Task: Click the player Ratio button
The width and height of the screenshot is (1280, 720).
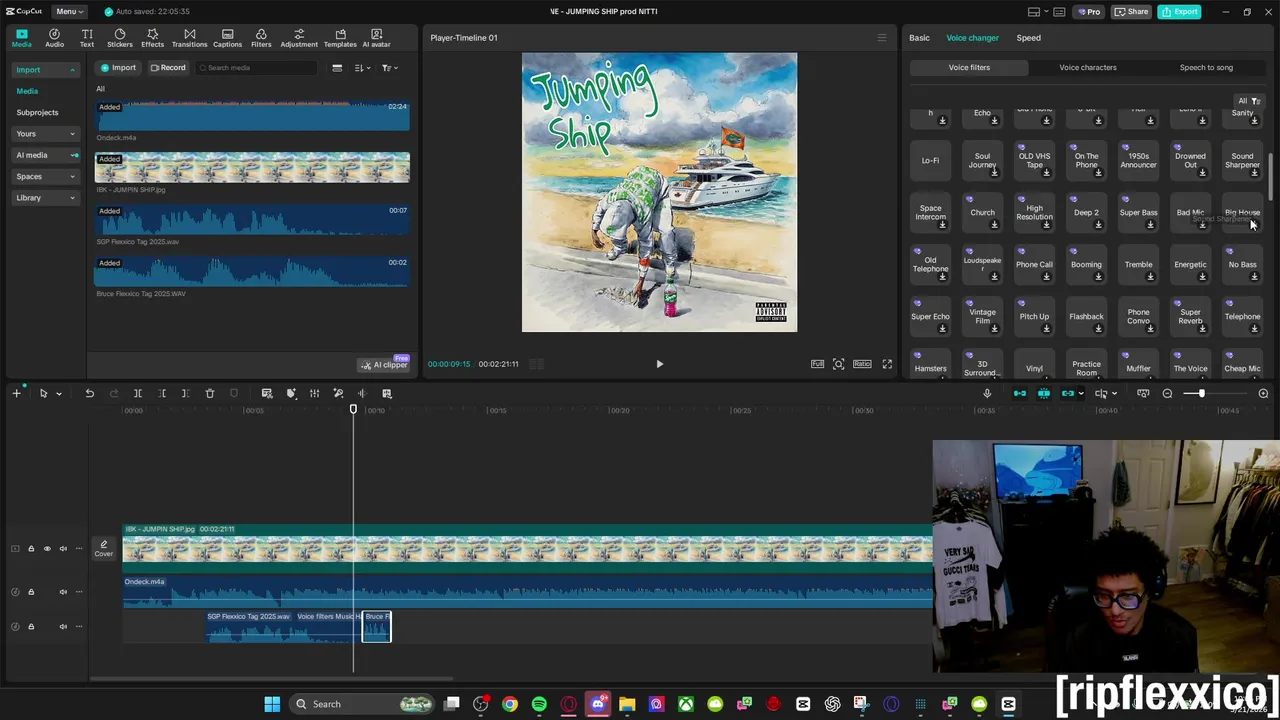Action: (x=862, y=364)
